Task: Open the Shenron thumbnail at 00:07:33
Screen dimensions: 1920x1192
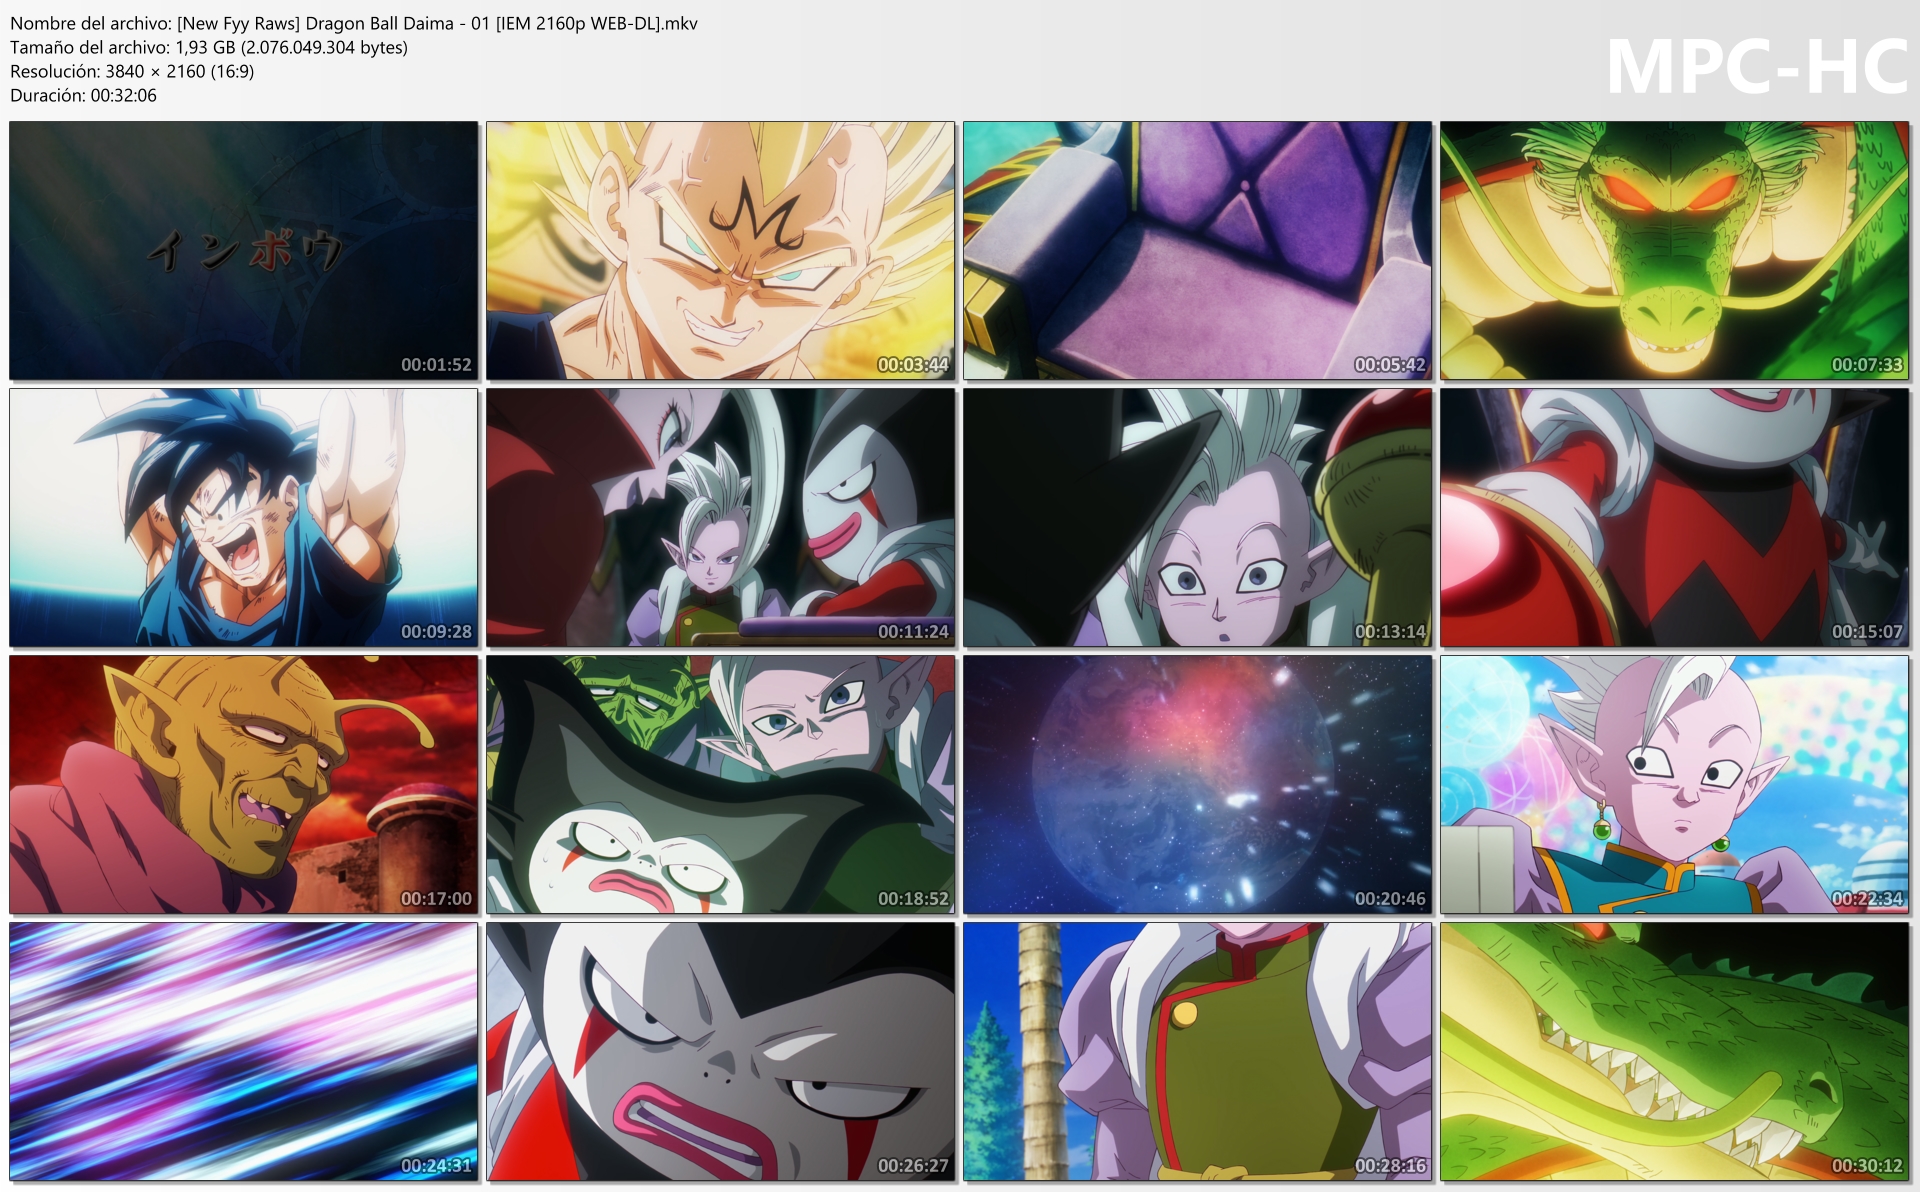Action: tap(1675, 251)
